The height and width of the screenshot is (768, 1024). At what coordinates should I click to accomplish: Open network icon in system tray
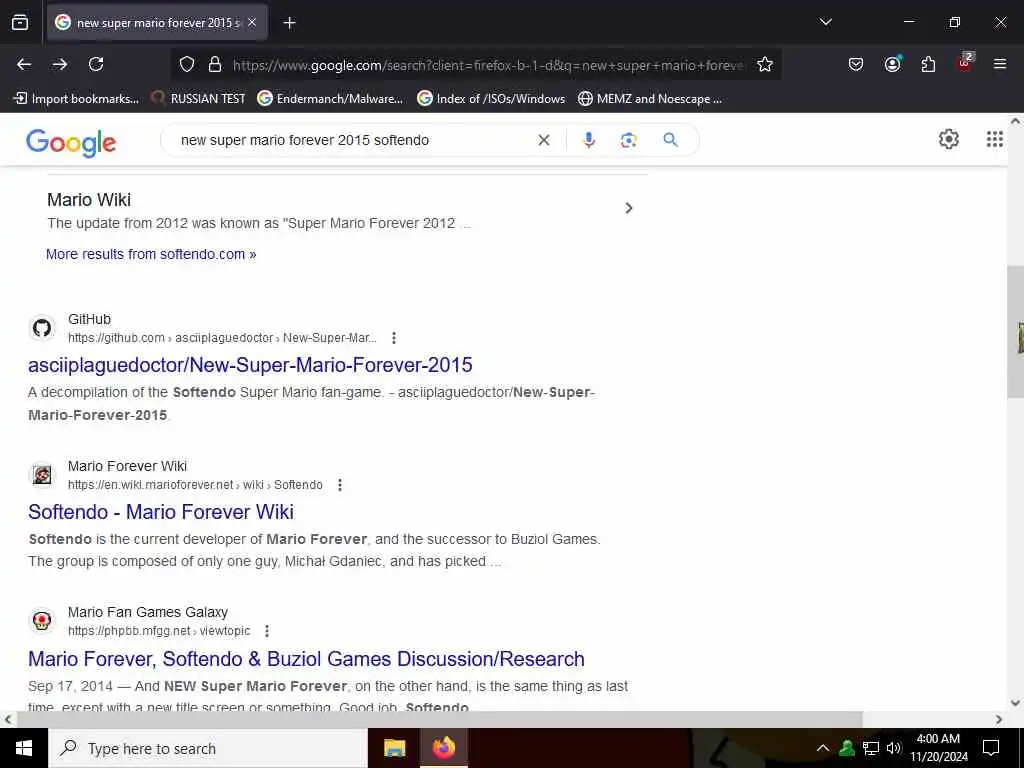point(871,748)
